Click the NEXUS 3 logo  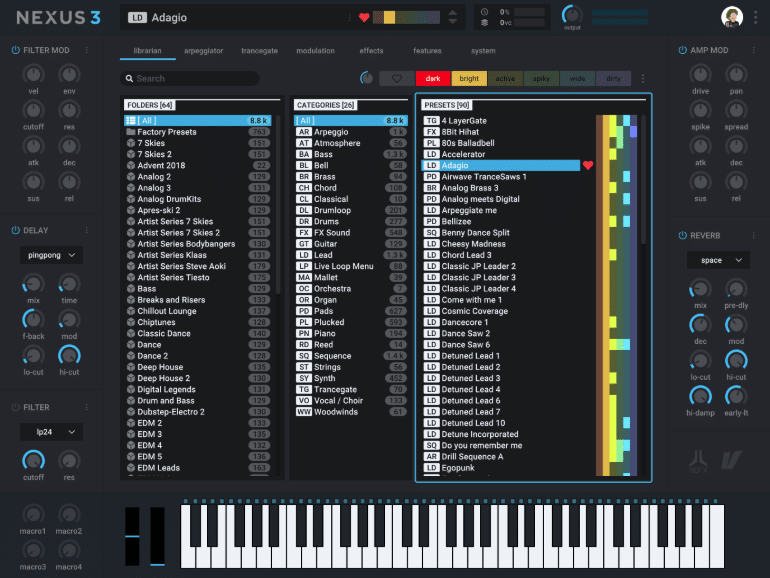[58, 18]
